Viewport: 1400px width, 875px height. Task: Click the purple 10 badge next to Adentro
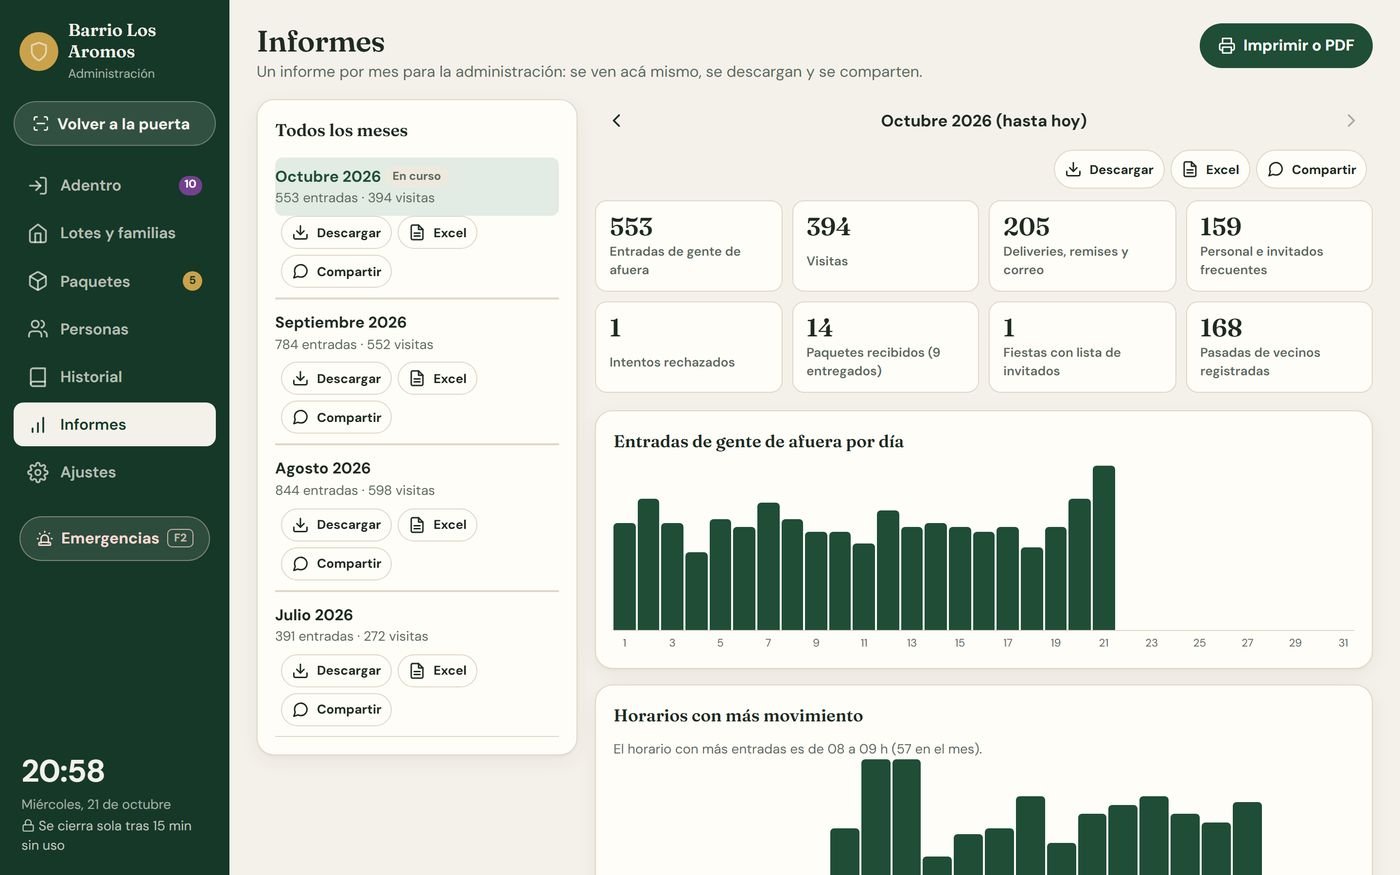190,185
